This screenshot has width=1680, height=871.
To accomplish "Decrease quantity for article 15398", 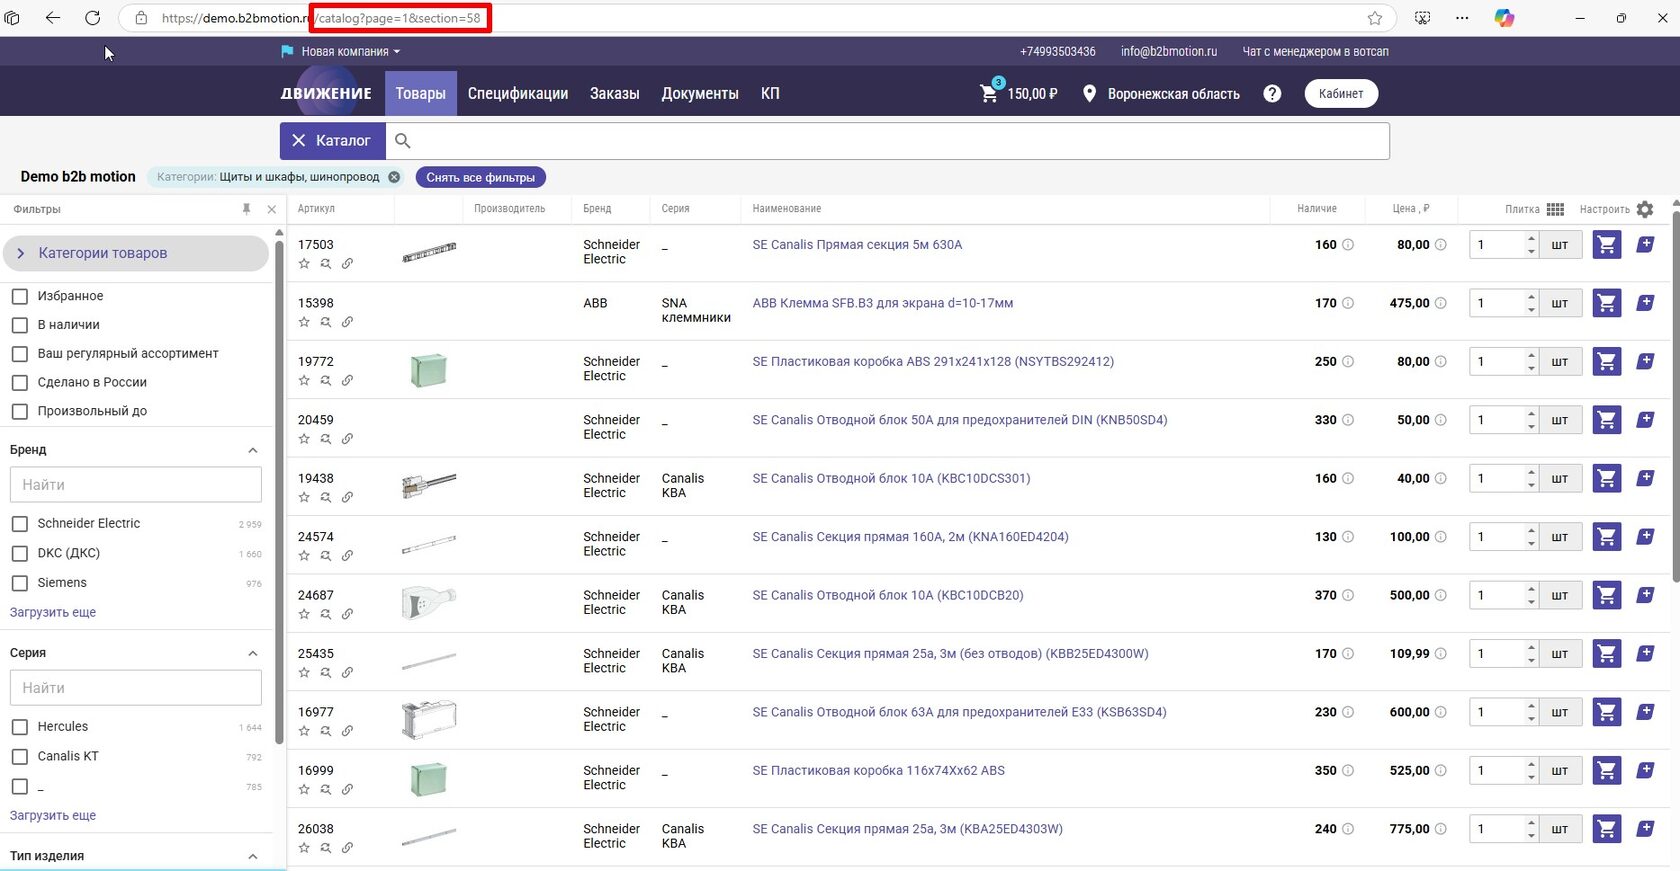I will pyautogui.click(x=1531, y=309).
